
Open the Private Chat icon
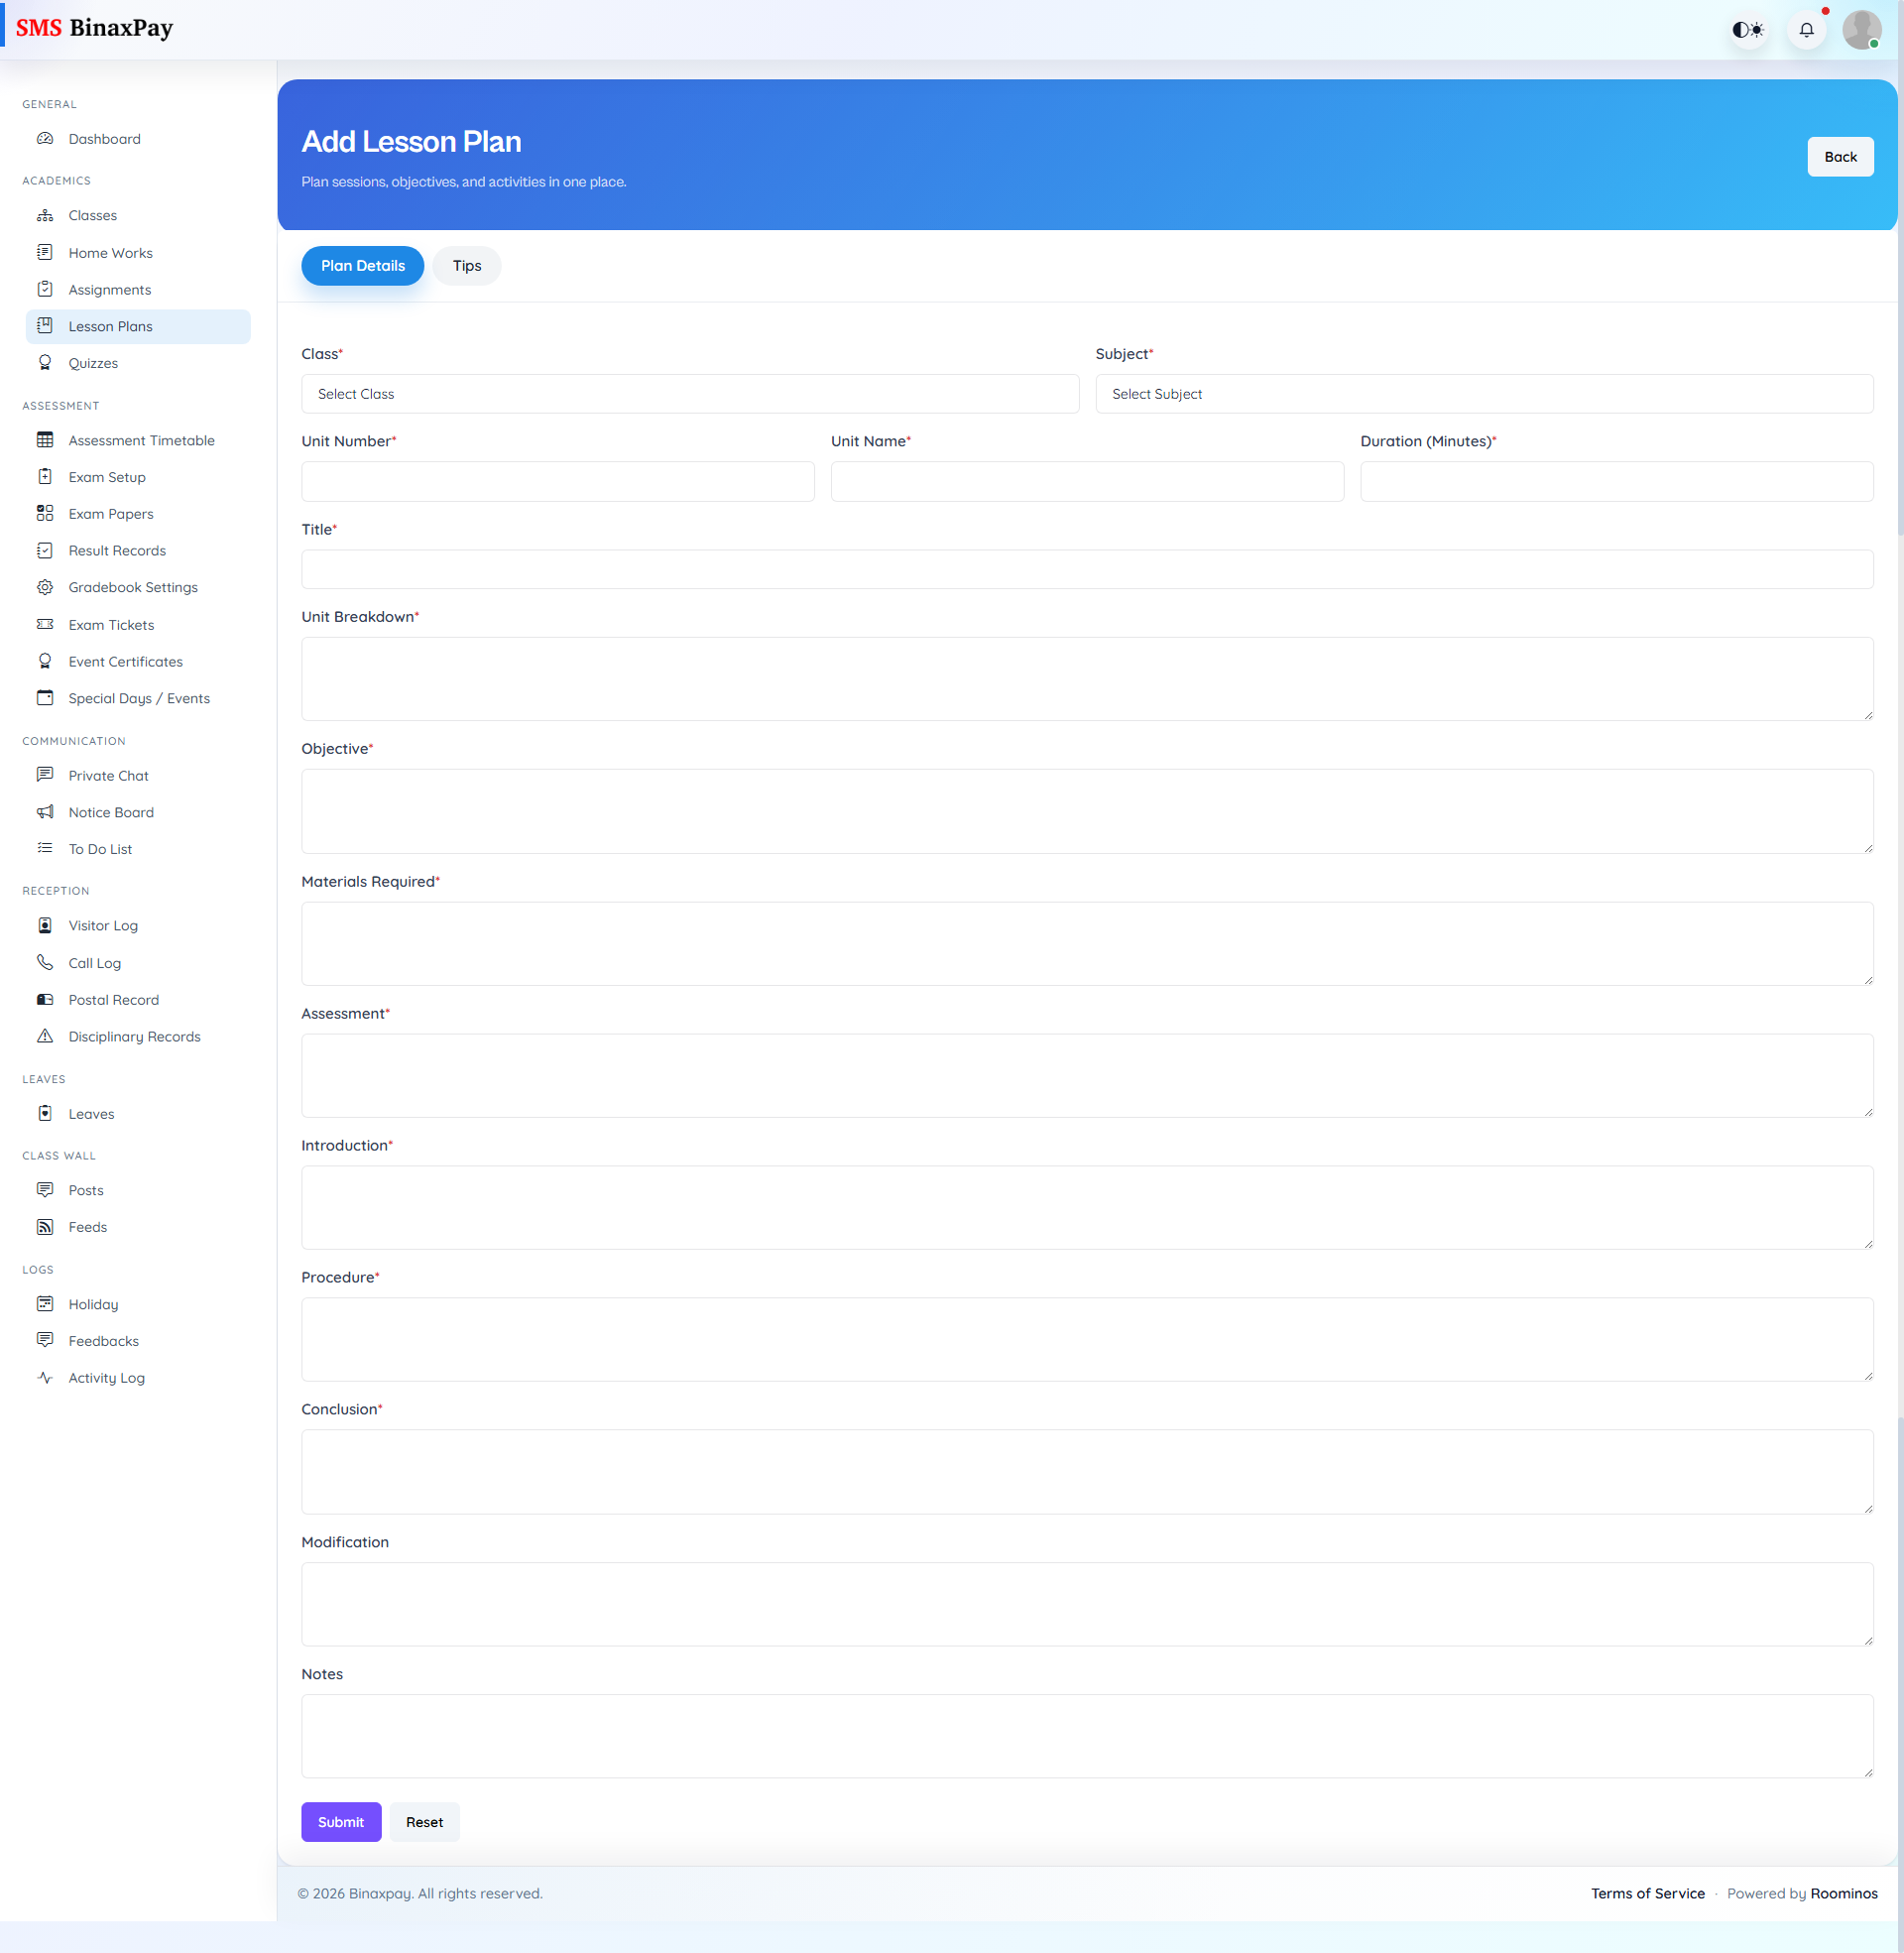(45, 775)
